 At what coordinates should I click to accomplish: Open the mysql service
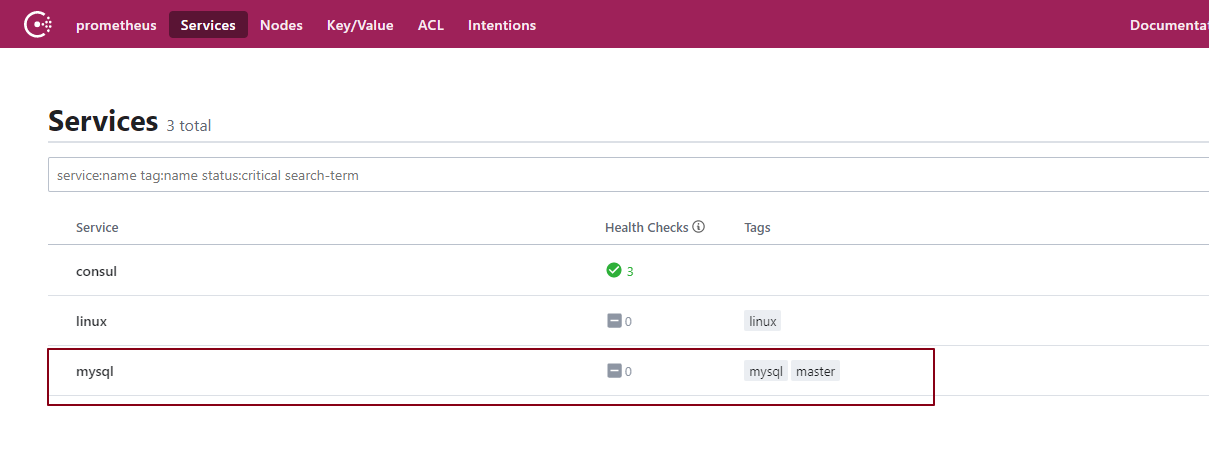coord(94,371)
